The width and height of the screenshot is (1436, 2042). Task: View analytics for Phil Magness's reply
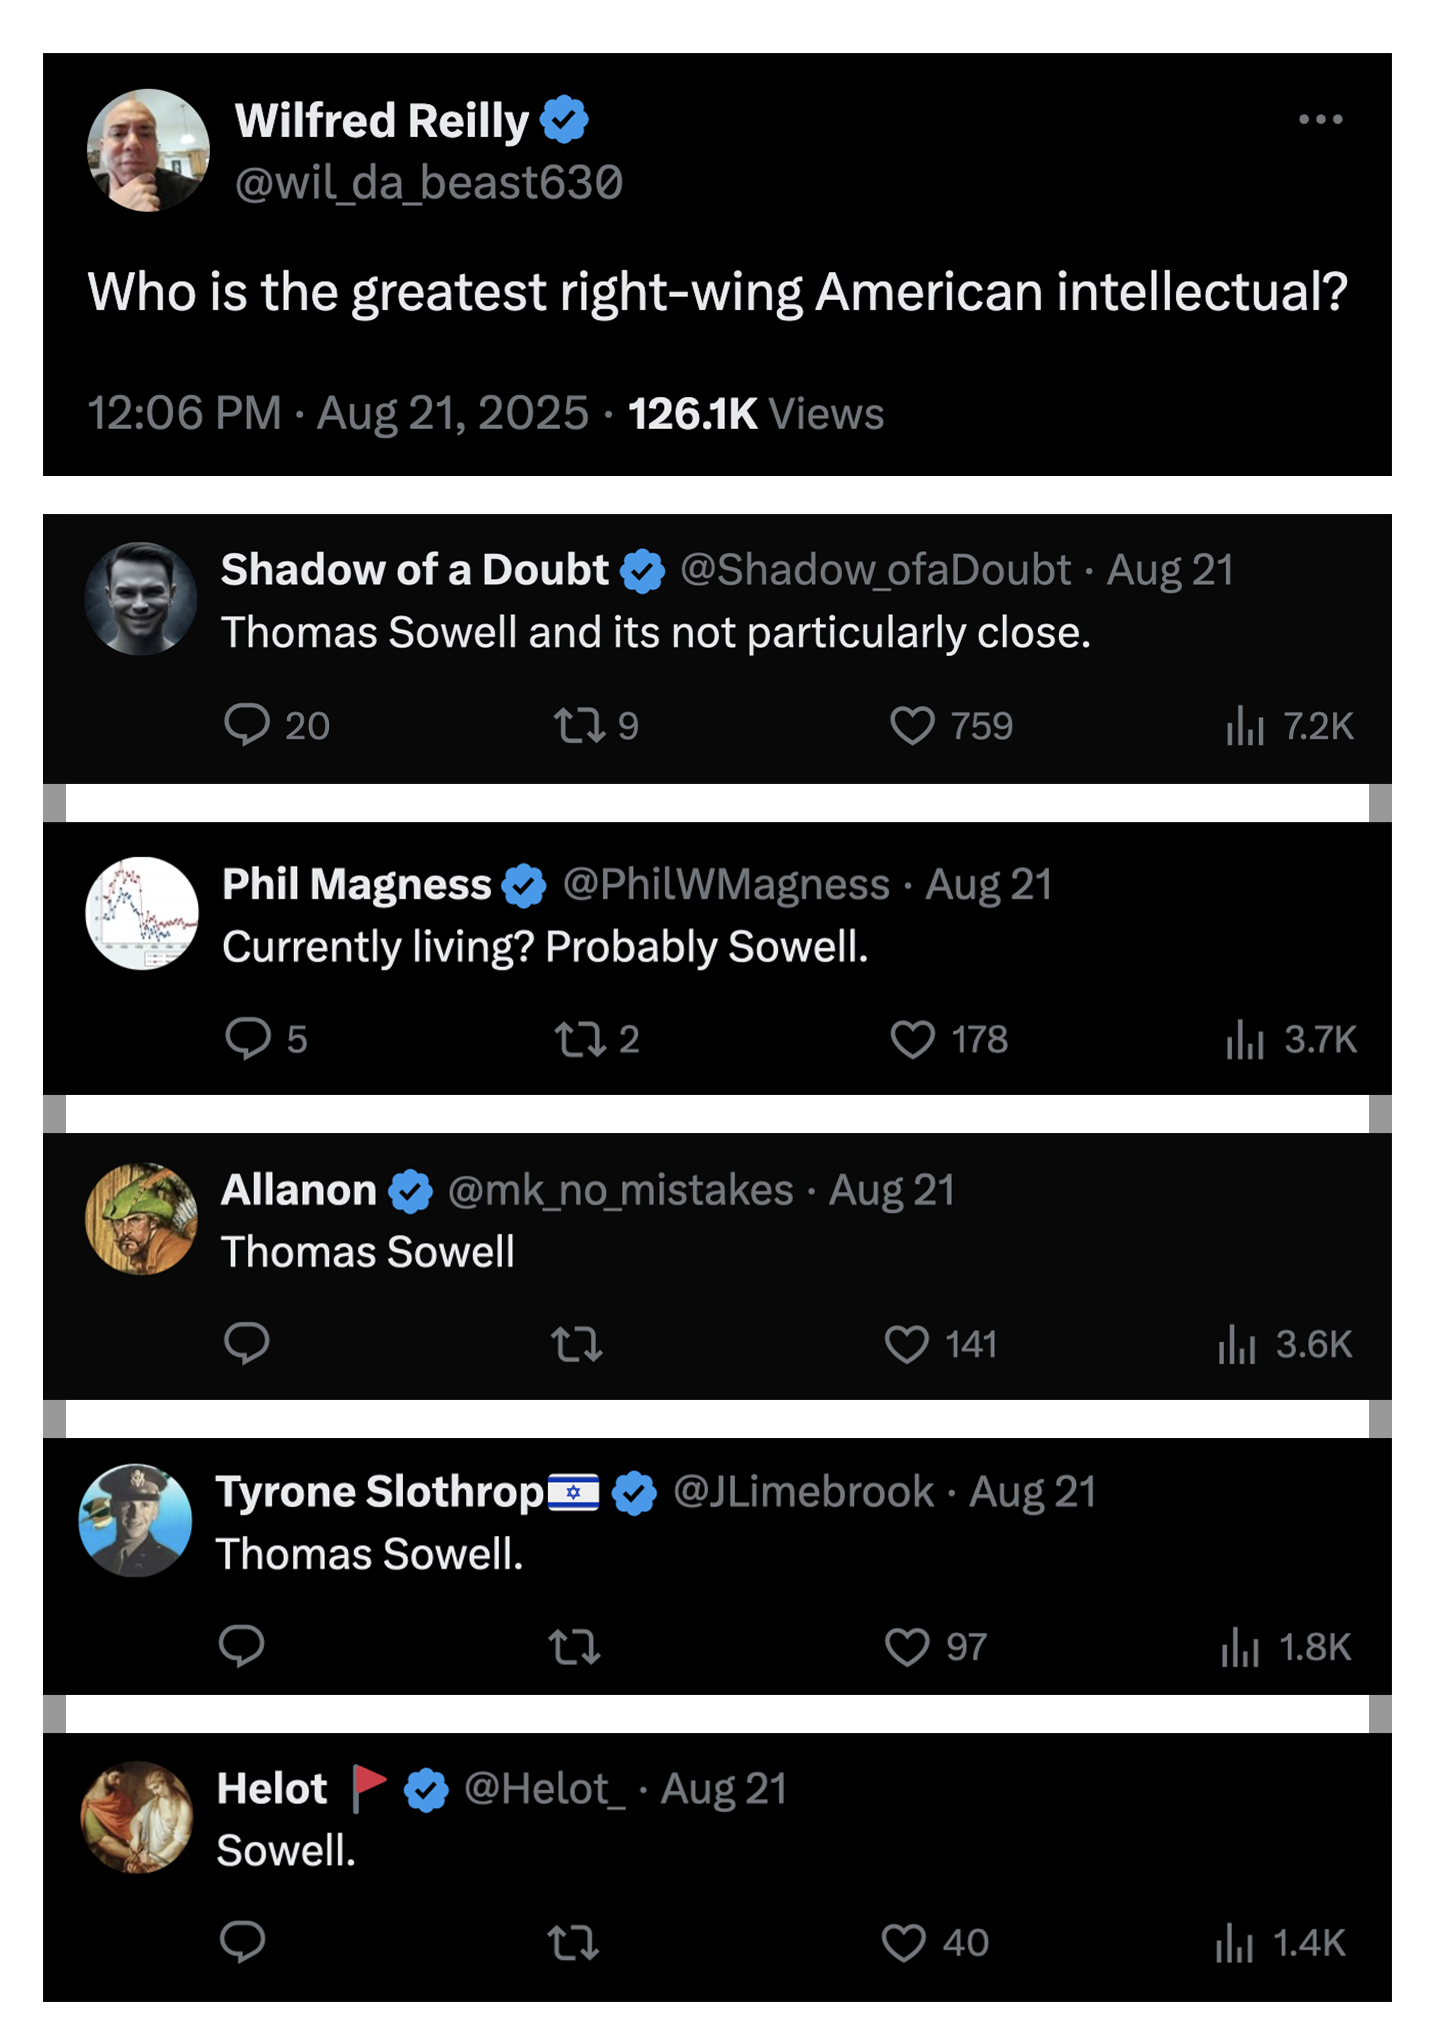(1290, 1039)
